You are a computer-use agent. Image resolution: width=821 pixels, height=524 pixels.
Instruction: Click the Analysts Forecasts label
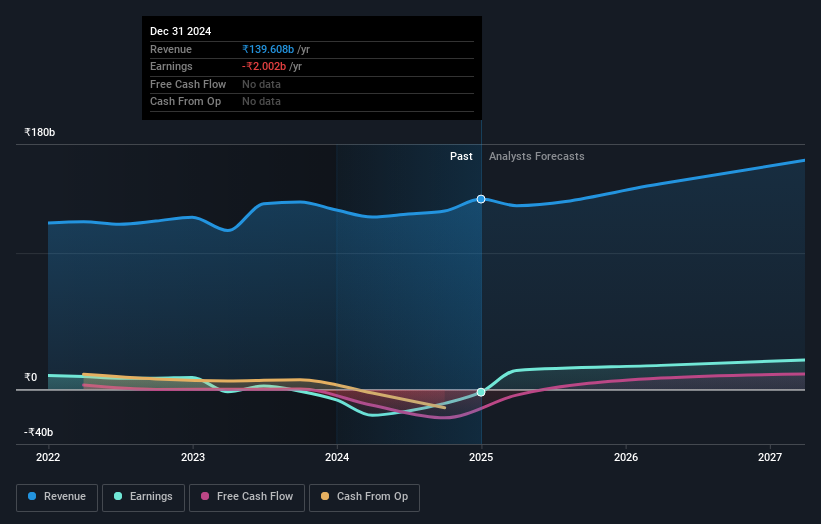[x=537, y=156]
